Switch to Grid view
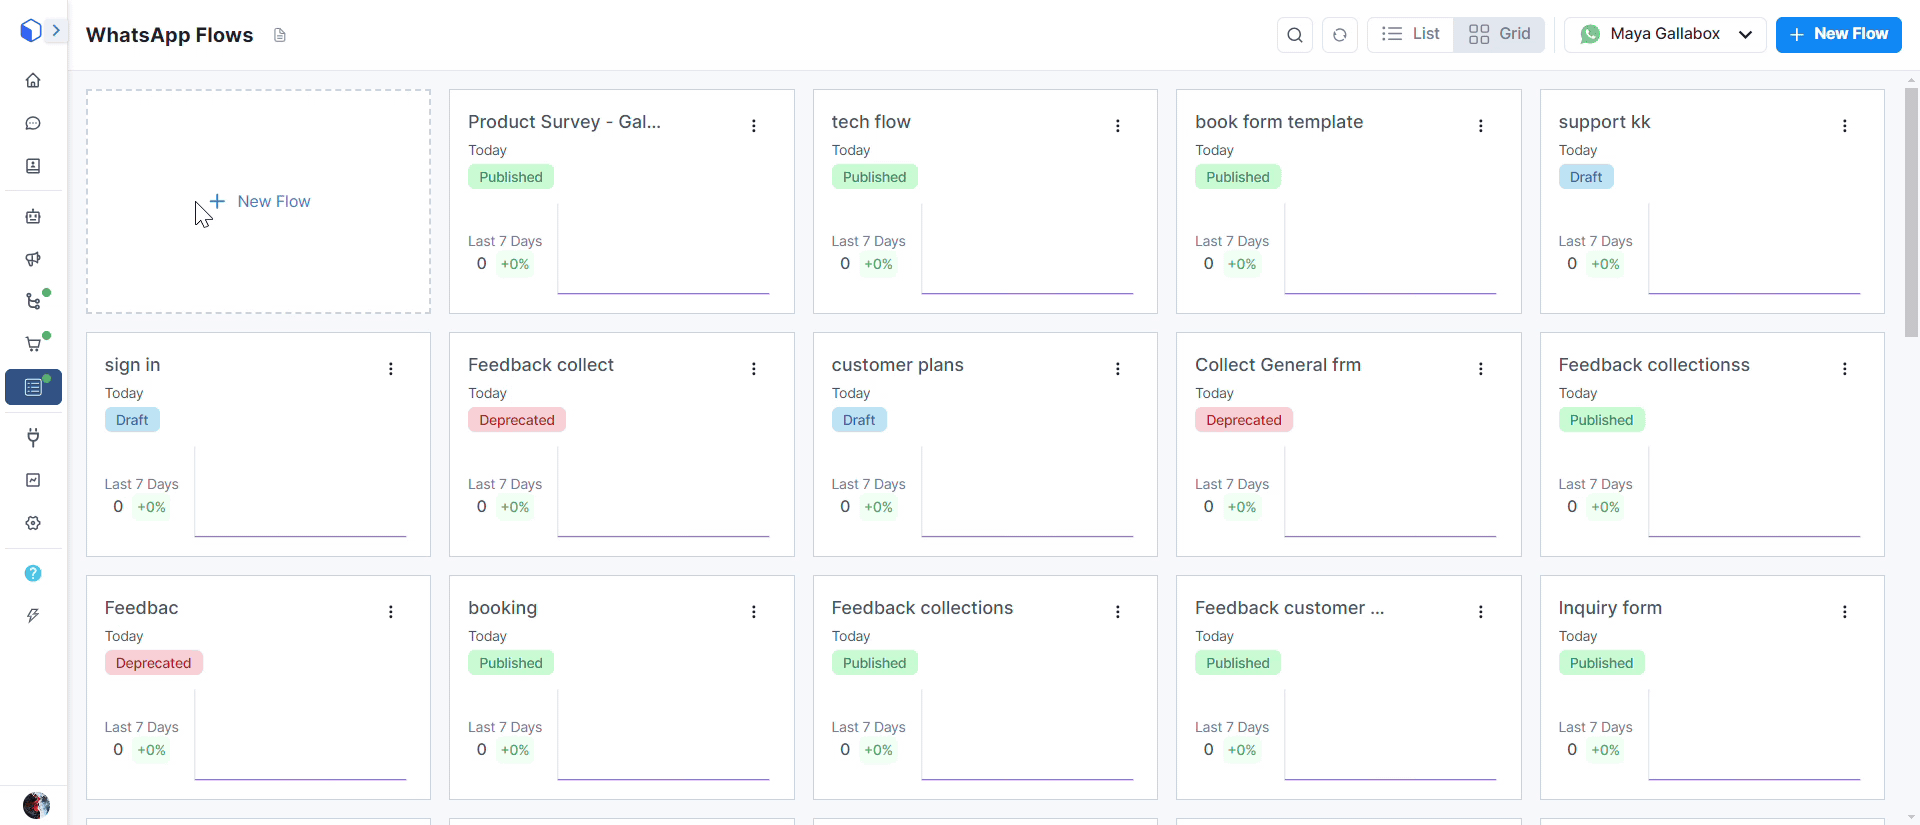Image resolution: width=1920 pixels, height=825 pixels. [1499, 34]
